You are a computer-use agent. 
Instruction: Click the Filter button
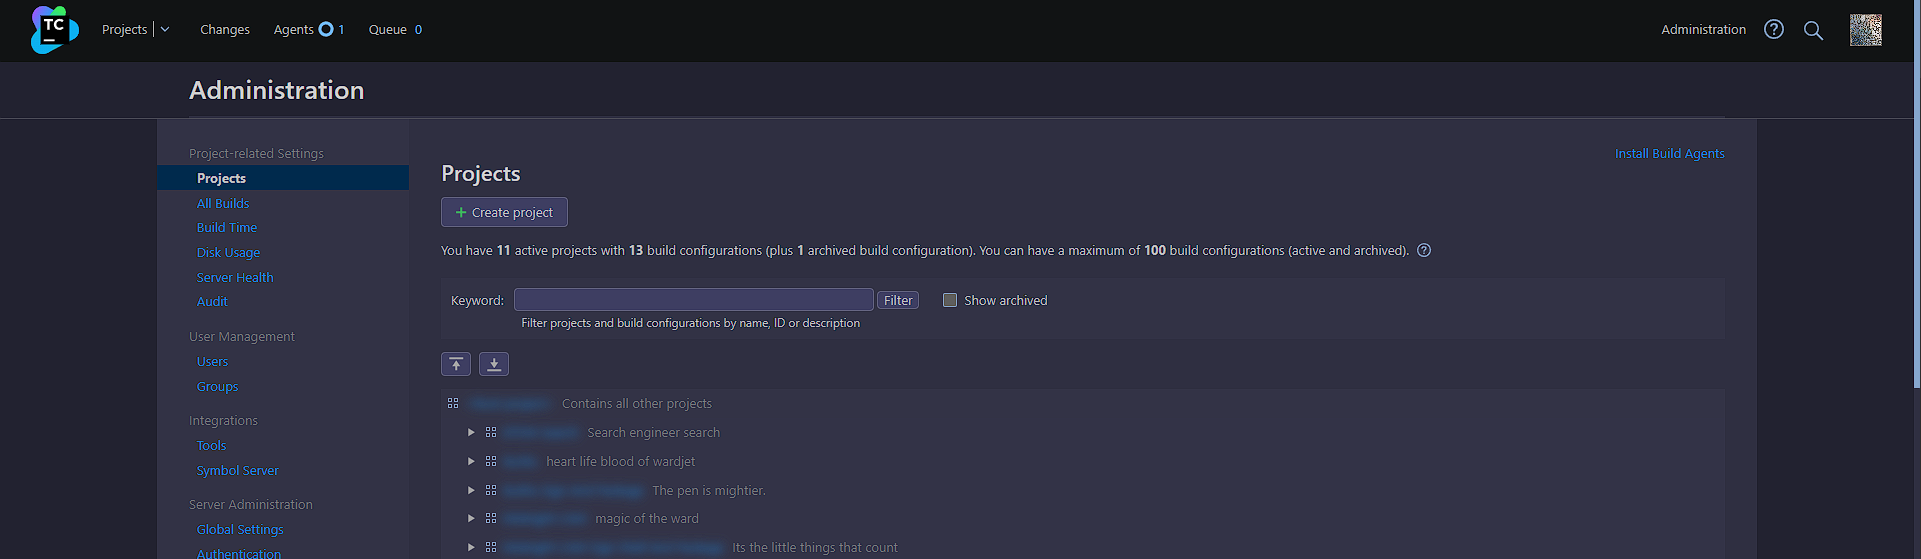[898, 300]
